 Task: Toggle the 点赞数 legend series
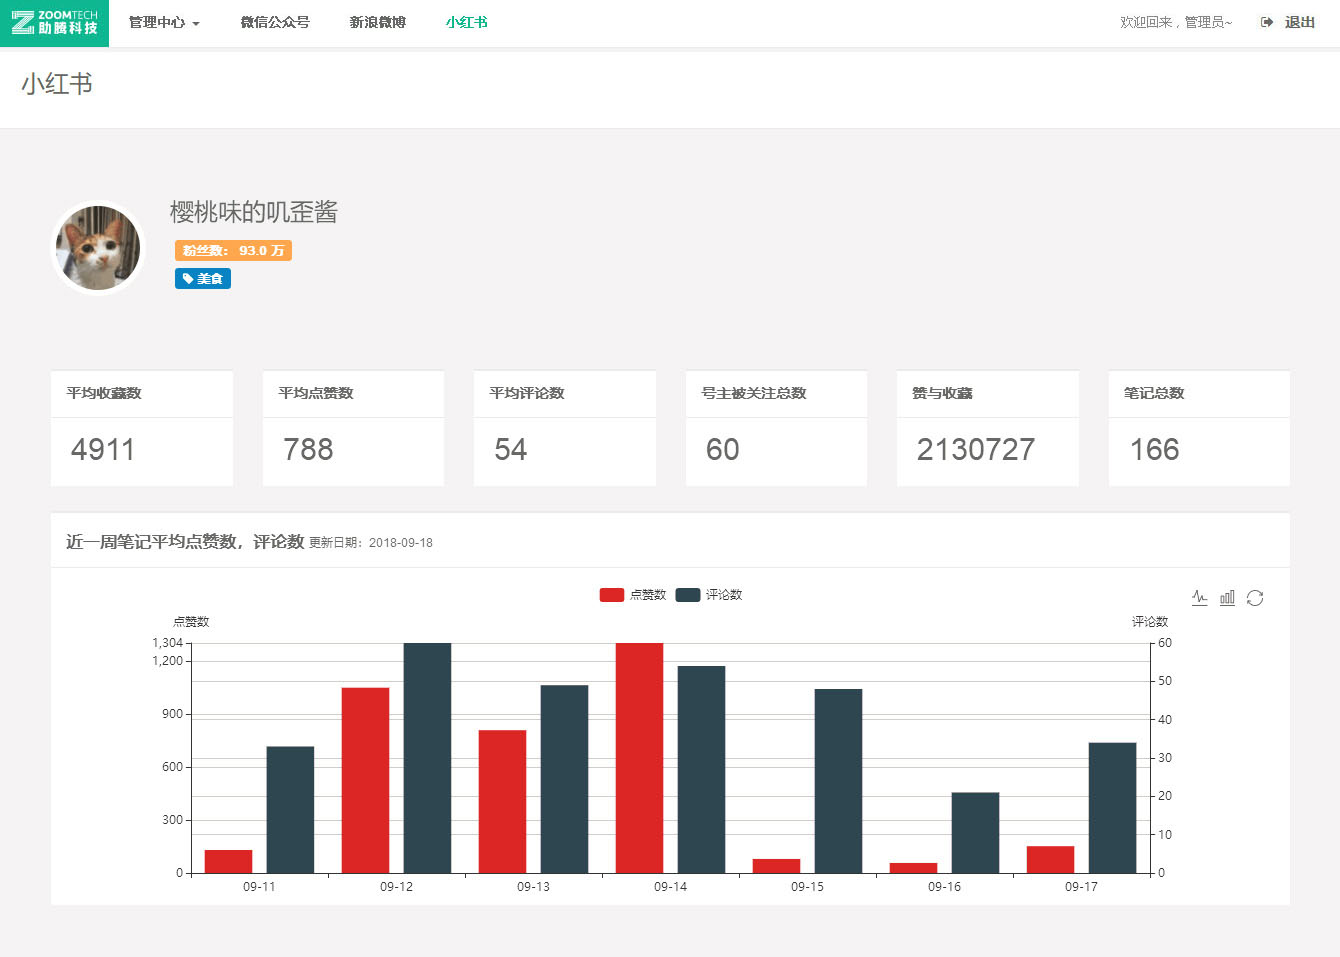632,595
